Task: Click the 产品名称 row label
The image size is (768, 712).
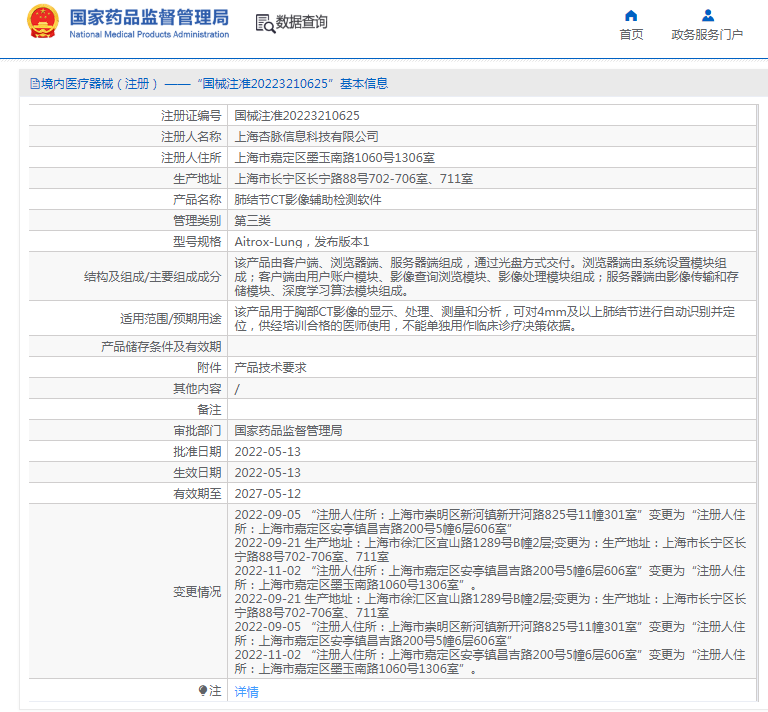Action: (197, 200)
